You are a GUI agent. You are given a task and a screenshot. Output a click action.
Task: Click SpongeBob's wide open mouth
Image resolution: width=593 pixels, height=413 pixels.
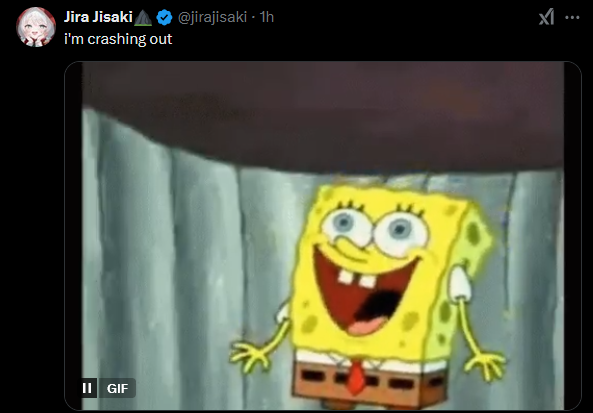click(365, 293)
